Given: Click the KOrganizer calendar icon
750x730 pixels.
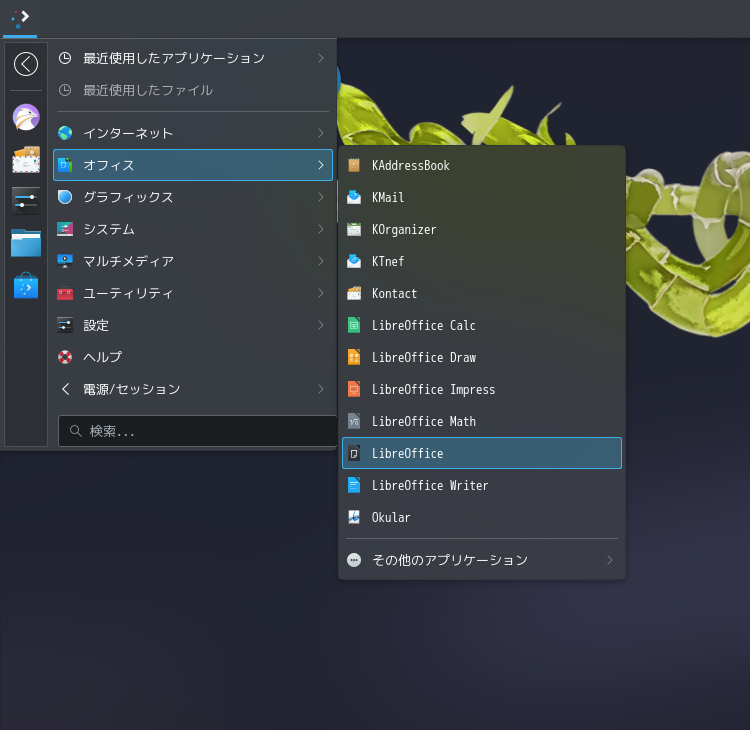Looking at the screenshot, I should 354,230.
